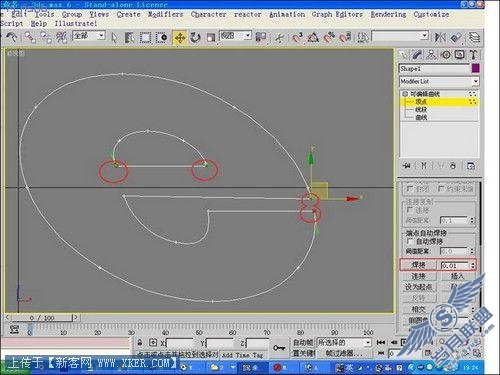Open Select by Name dialog icon
The height and width of the screenshot is (375, 500).
[x=129, y=37]
